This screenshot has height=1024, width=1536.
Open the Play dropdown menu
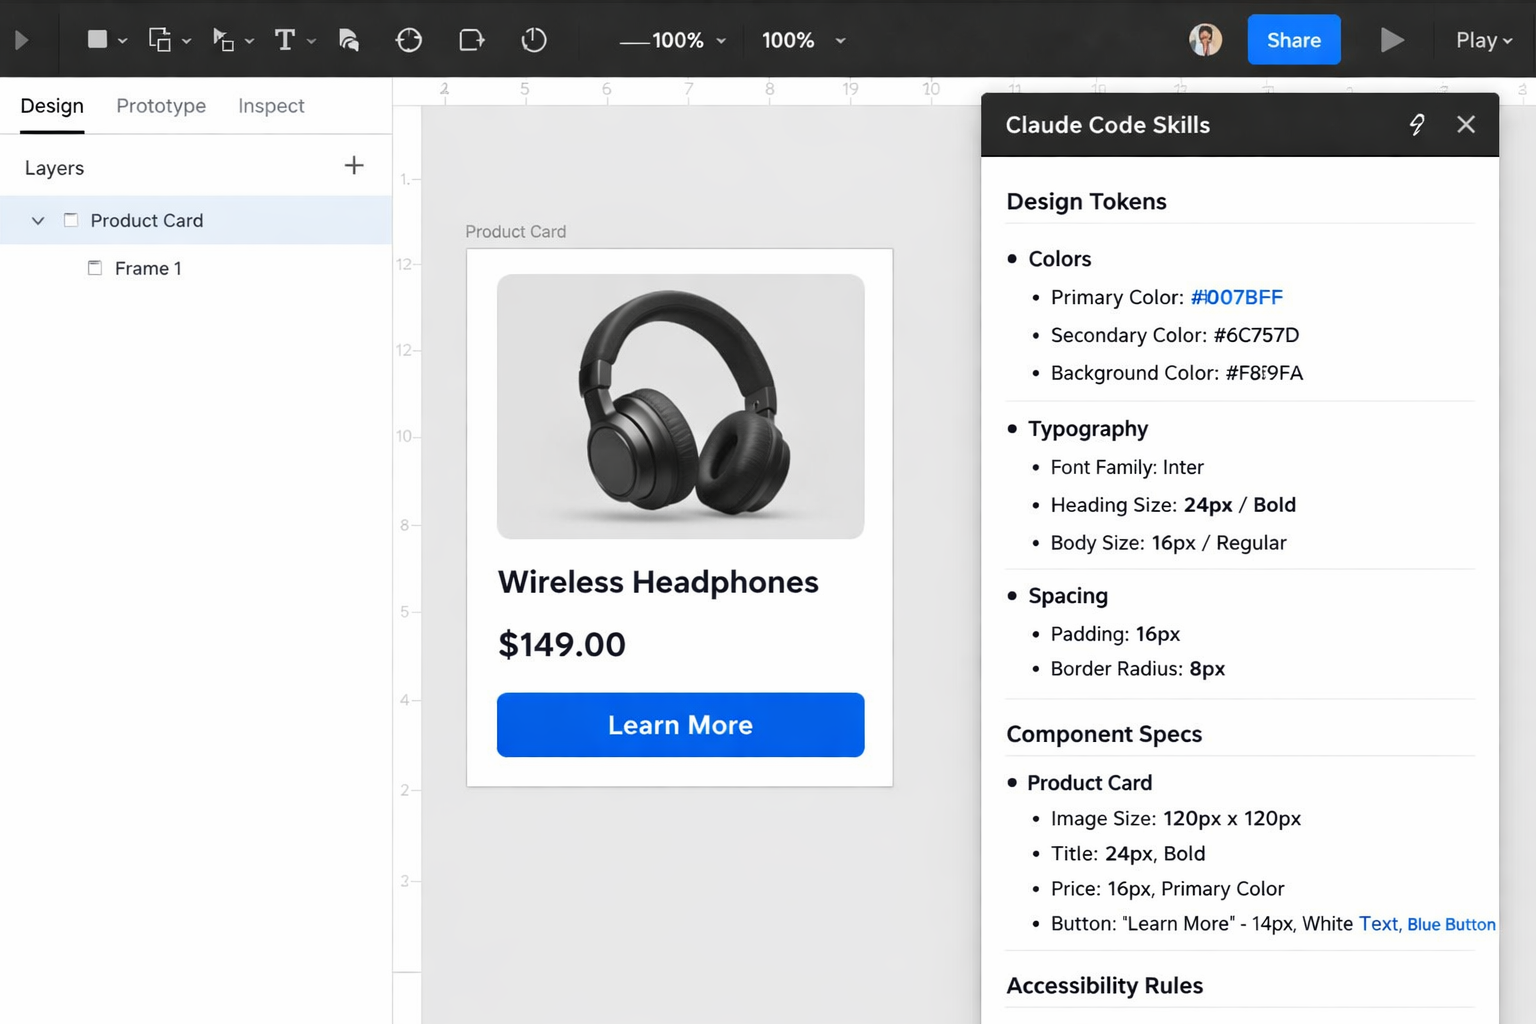[1484, 40]
